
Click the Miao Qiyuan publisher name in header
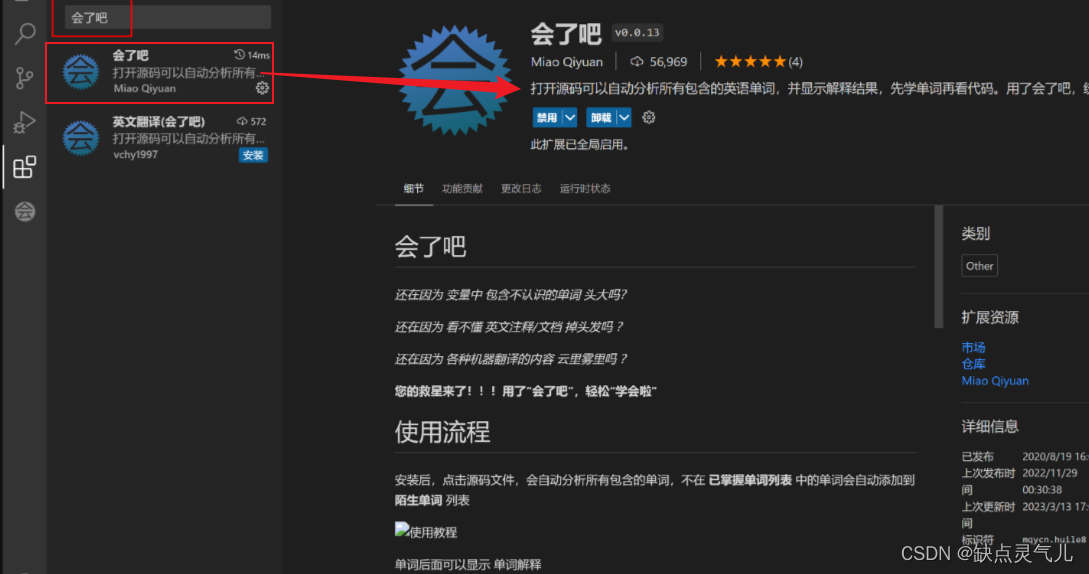pyautogui.click(x=567, y=62)
